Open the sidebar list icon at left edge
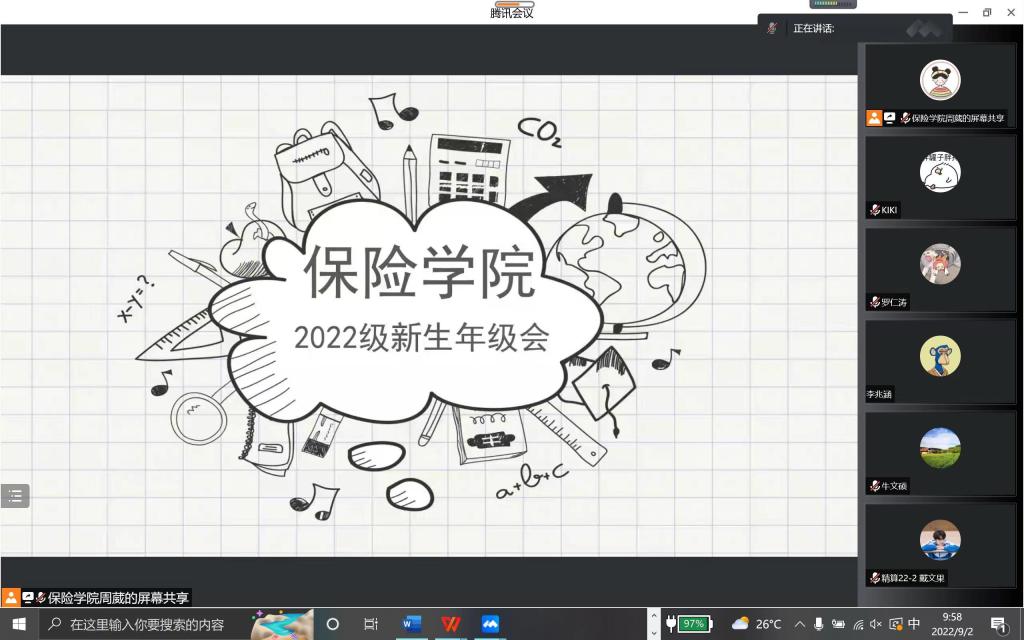Screen dimensions: 1024x640 point(15,495)
